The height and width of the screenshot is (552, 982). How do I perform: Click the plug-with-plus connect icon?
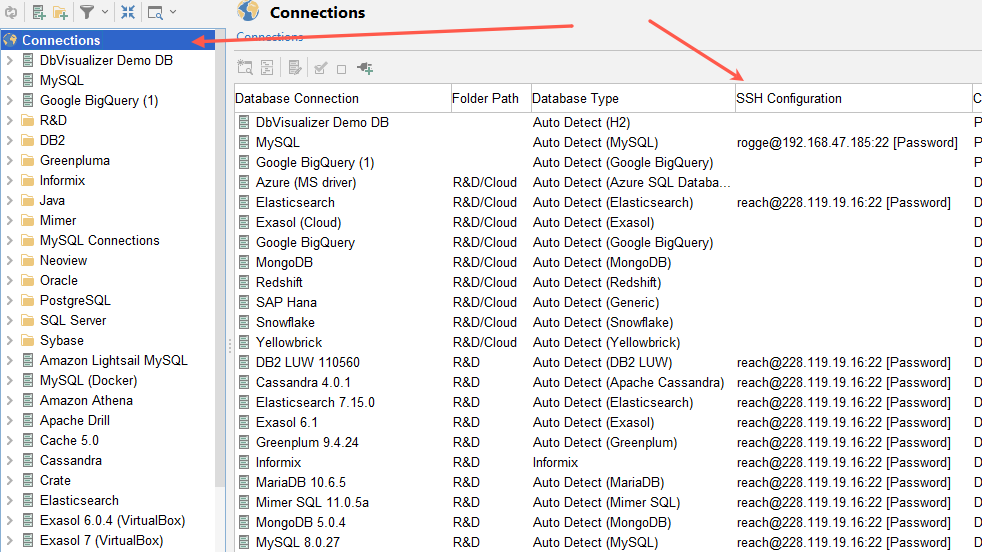[x=365, y=68]
